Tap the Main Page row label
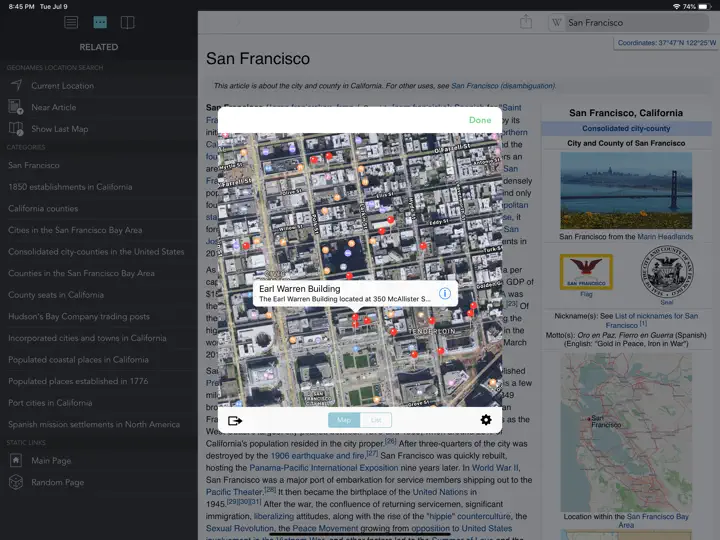 pyautogui.click(x=51, y=461)
